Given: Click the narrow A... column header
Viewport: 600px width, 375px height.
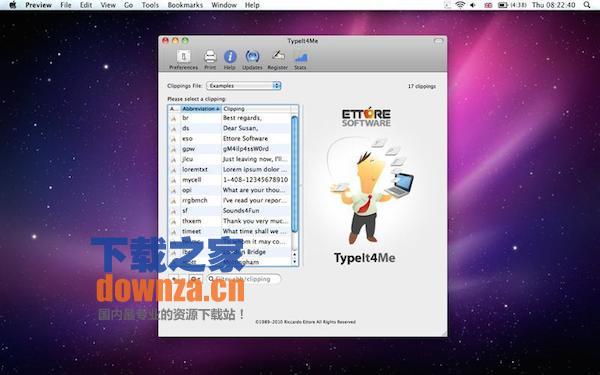Looking at the screenshot, I should [x=174, y=109].
